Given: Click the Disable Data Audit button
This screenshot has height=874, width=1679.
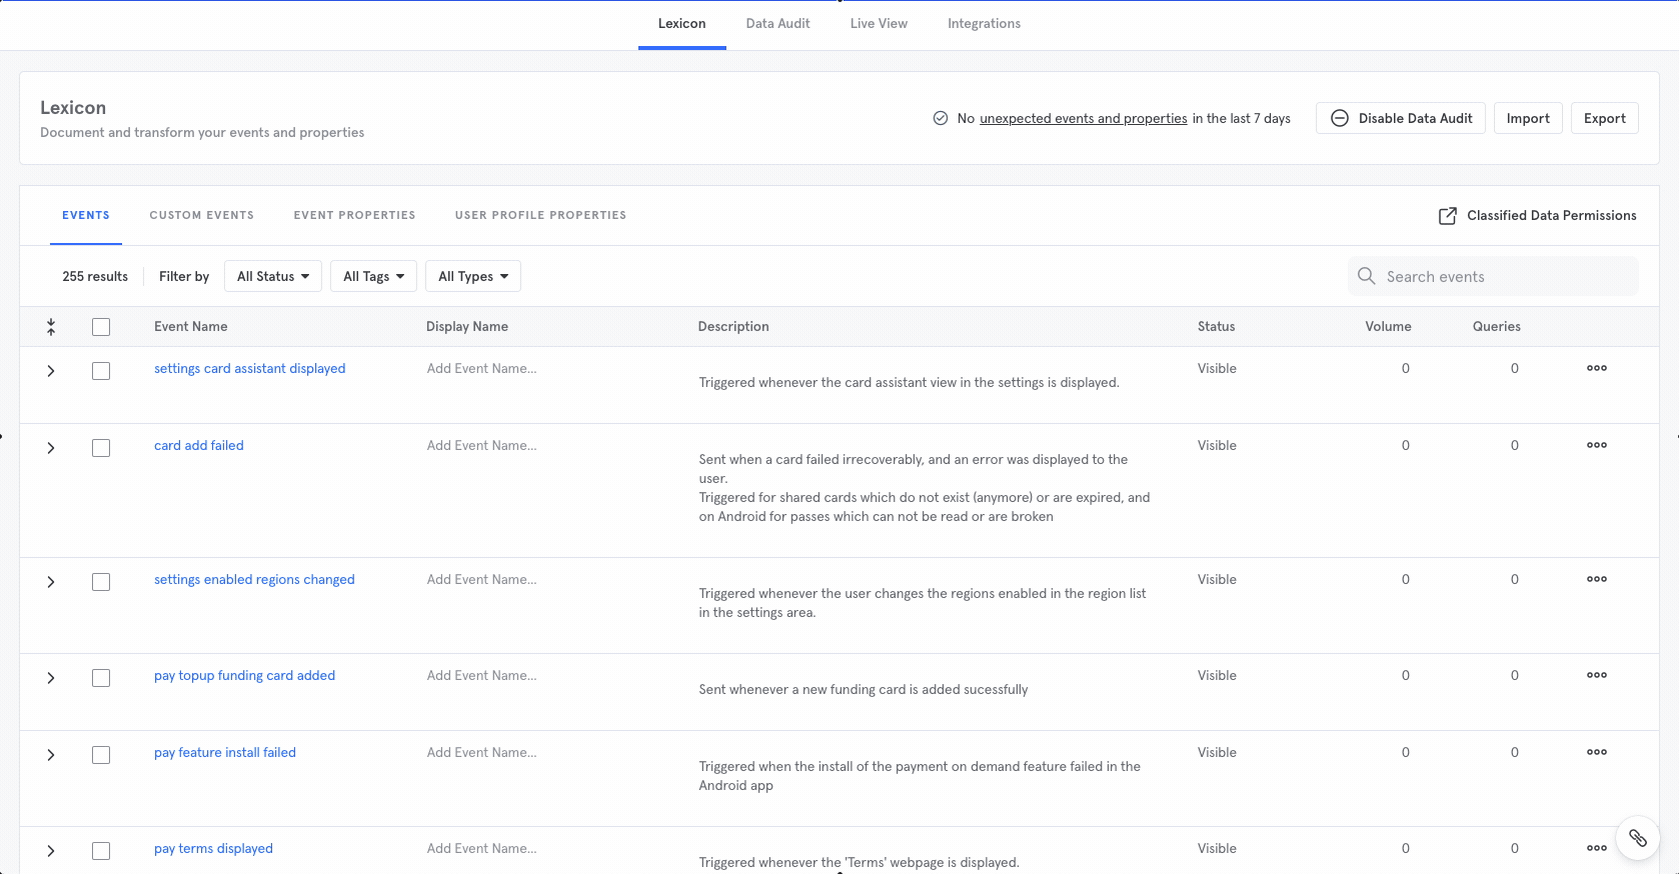Looking at the screenshot, I should [1400, 118].
